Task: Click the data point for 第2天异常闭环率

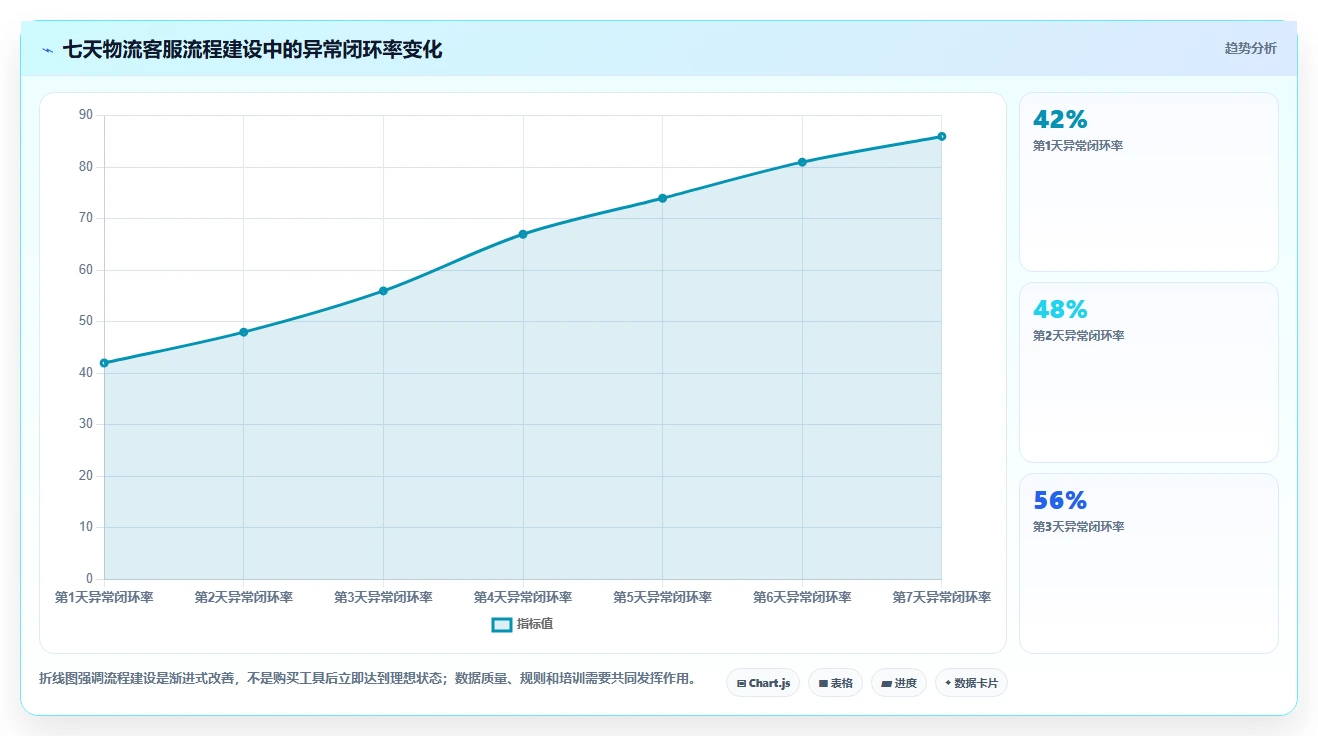Action: point(243,332)
